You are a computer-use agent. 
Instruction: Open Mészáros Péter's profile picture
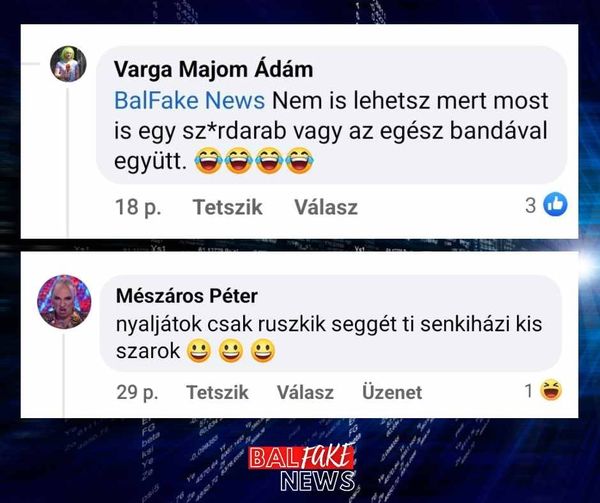click(64, 302)
